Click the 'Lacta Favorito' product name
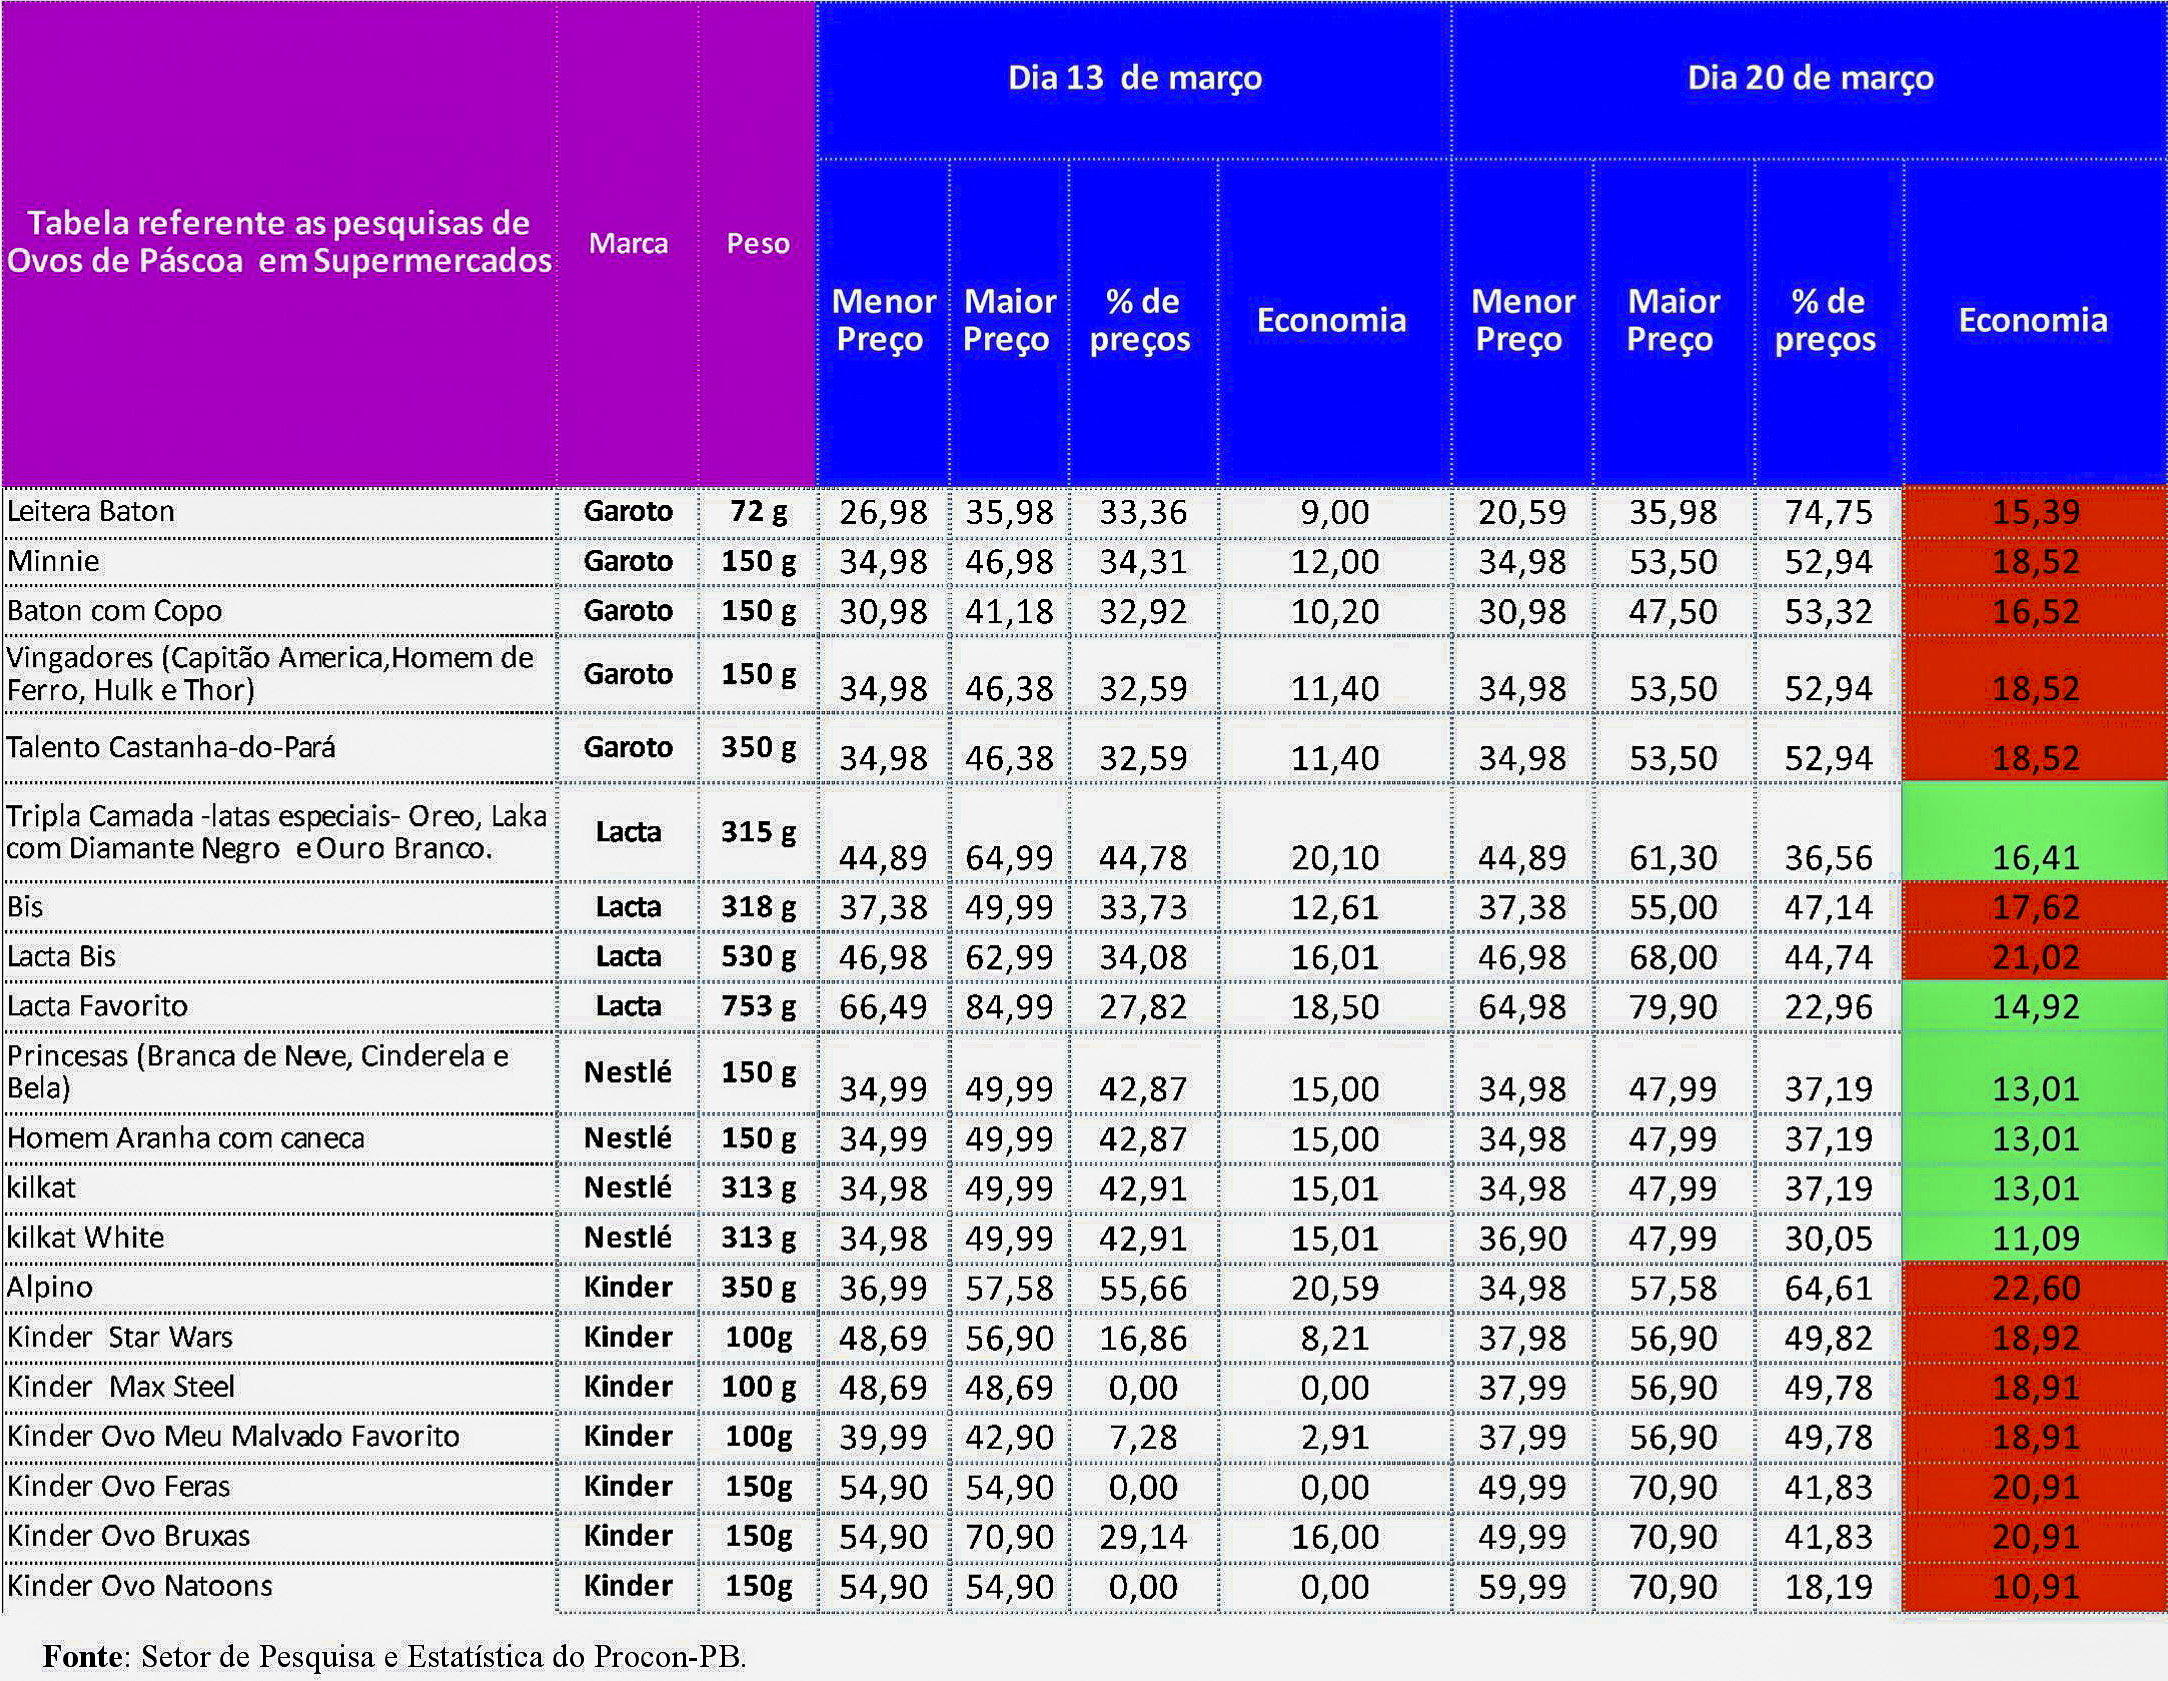The height and width of the screenshot is (1681, 2168). point(97,1005)
